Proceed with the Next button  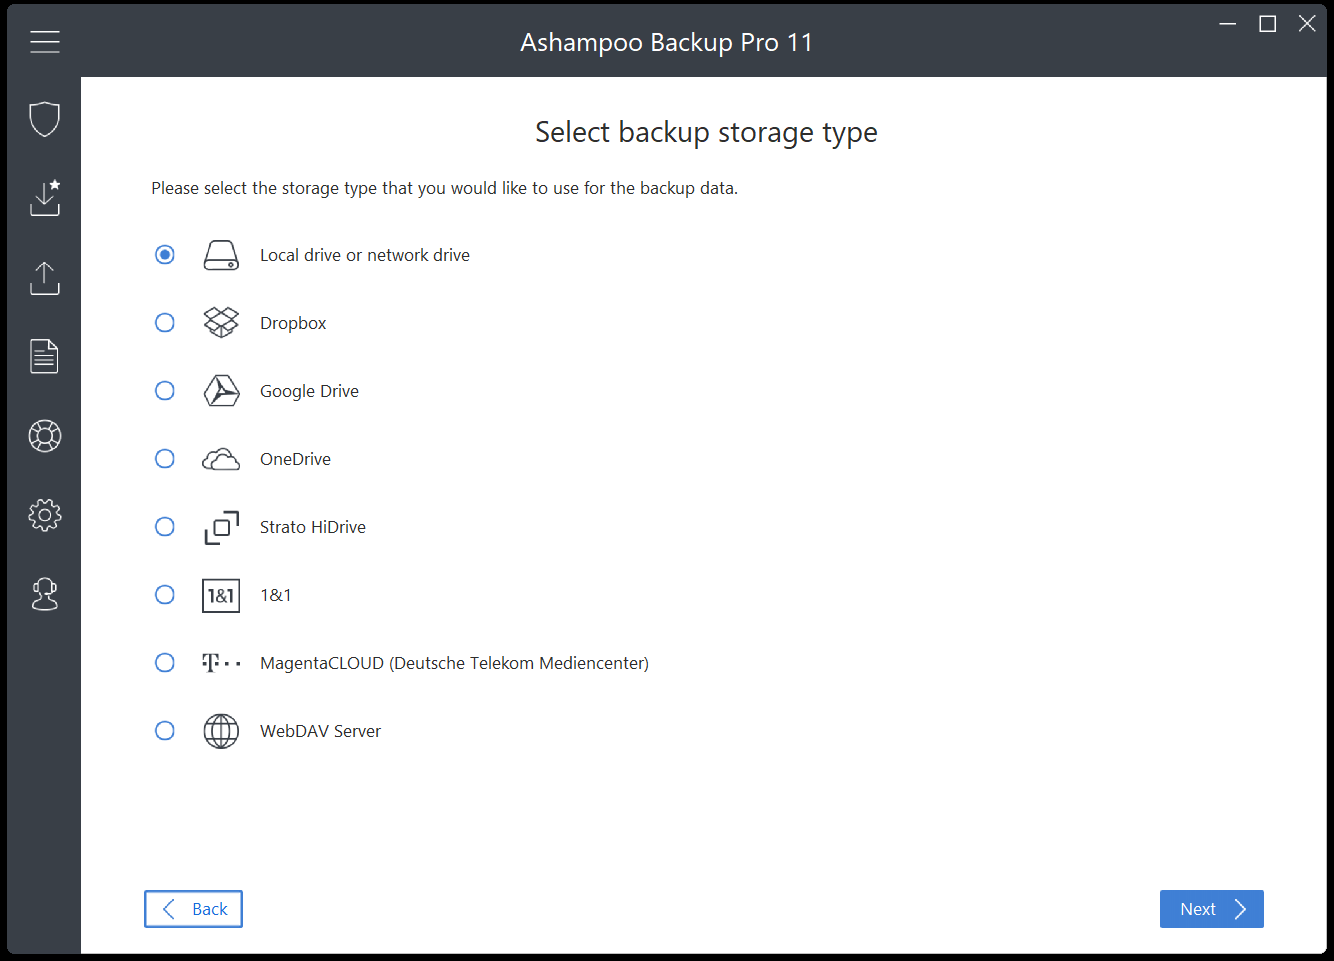pyautogui.click(x=1211, y=909)
